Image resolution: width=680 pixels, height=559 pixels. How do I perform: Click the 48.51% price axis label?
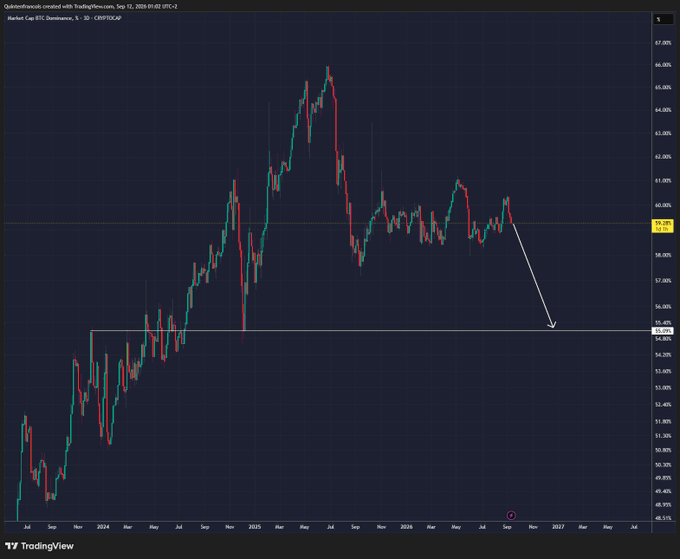pos(663,518)
